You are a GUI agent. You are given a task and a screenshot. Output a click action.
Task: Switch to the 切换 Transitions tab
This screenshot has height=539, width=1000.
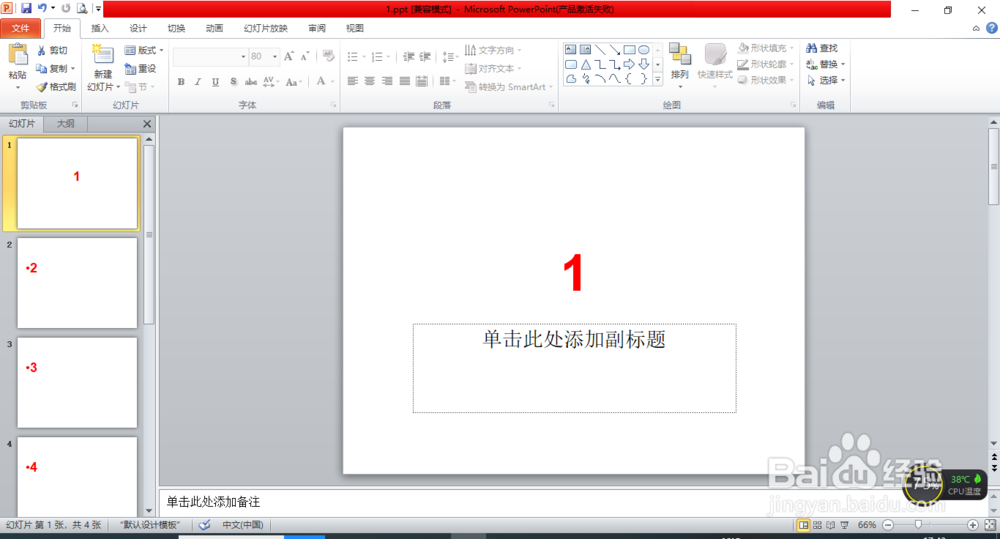pyautogui.click(x=177, y=28)
